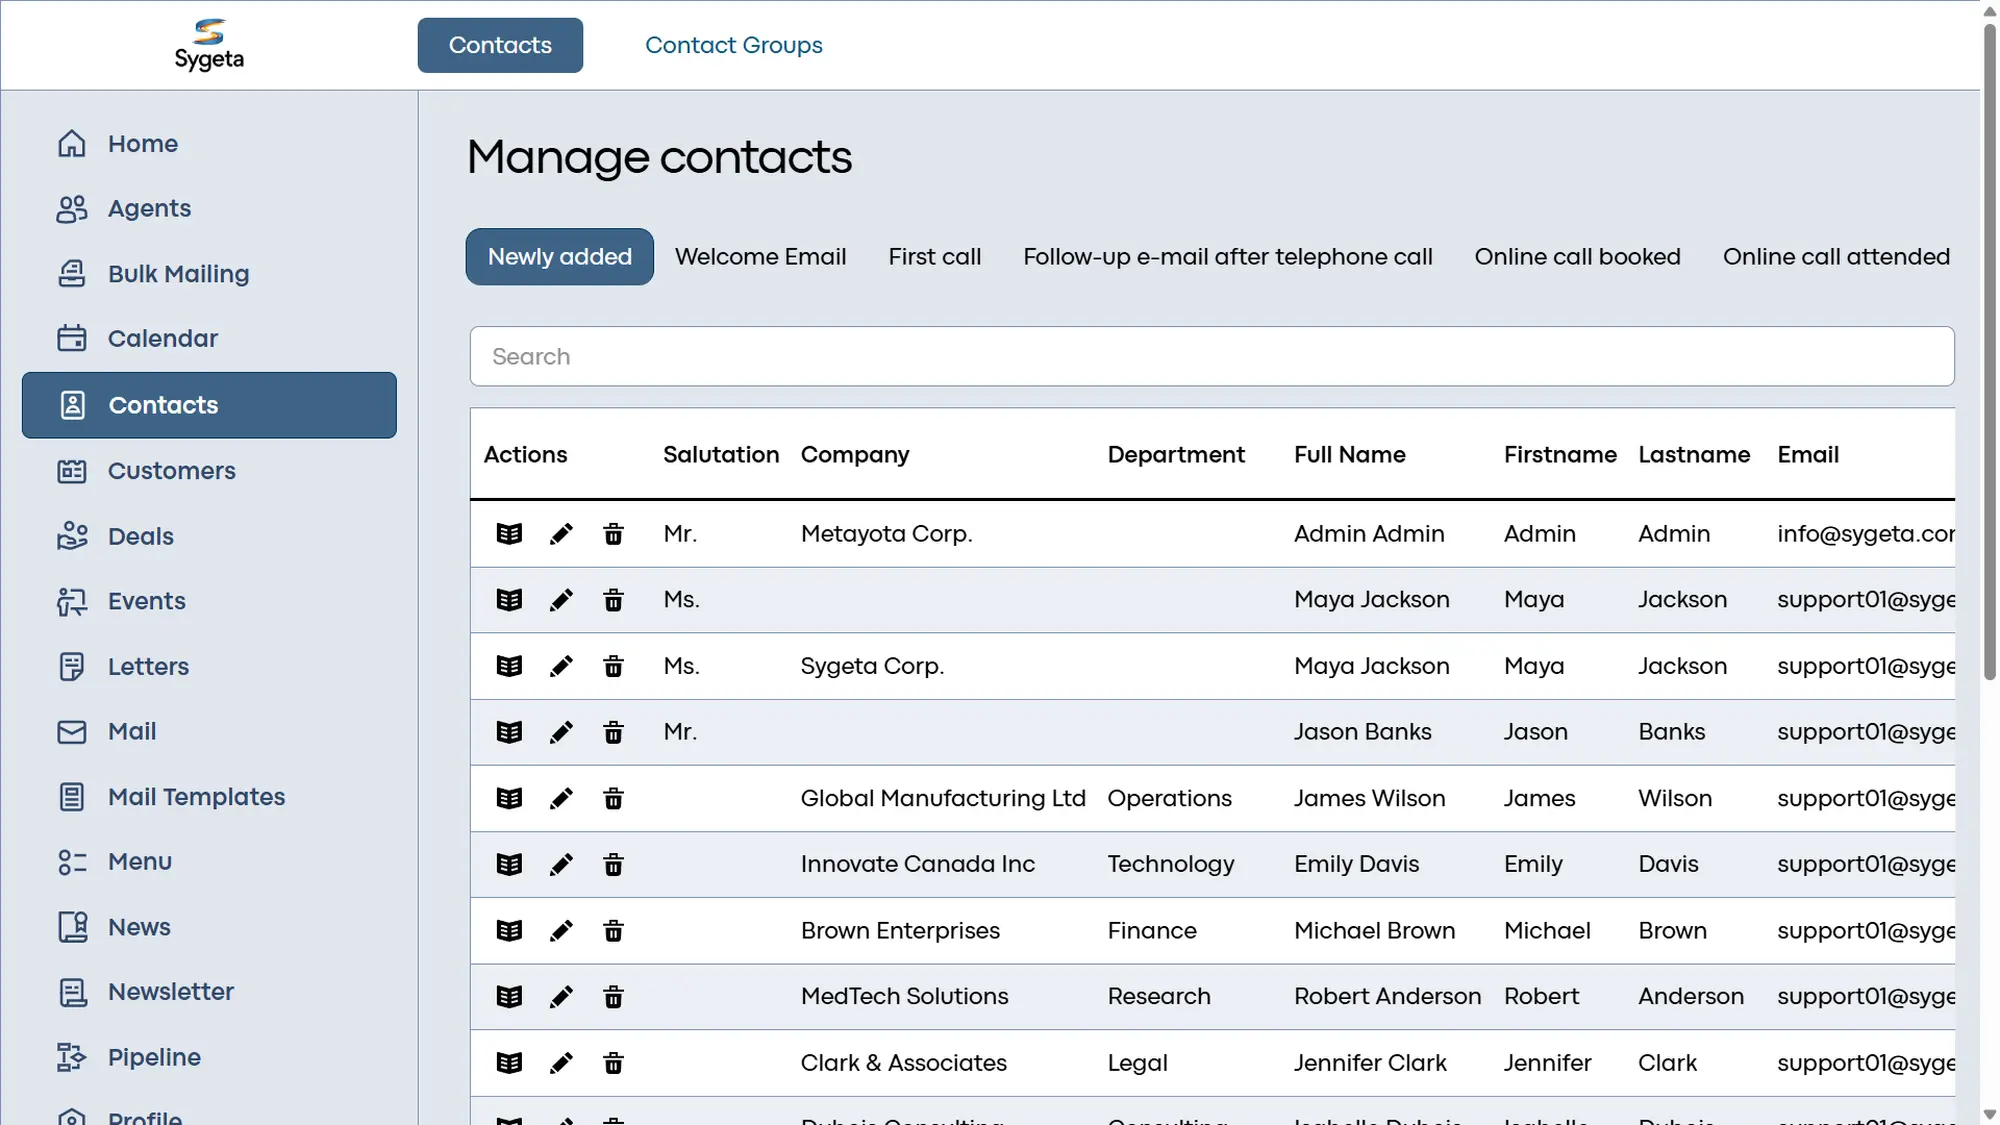The width and height of the screenshot is (2000, 1125).
Task: Delete the Jennifer Clark contact
Action: (x=613, y=1063)
